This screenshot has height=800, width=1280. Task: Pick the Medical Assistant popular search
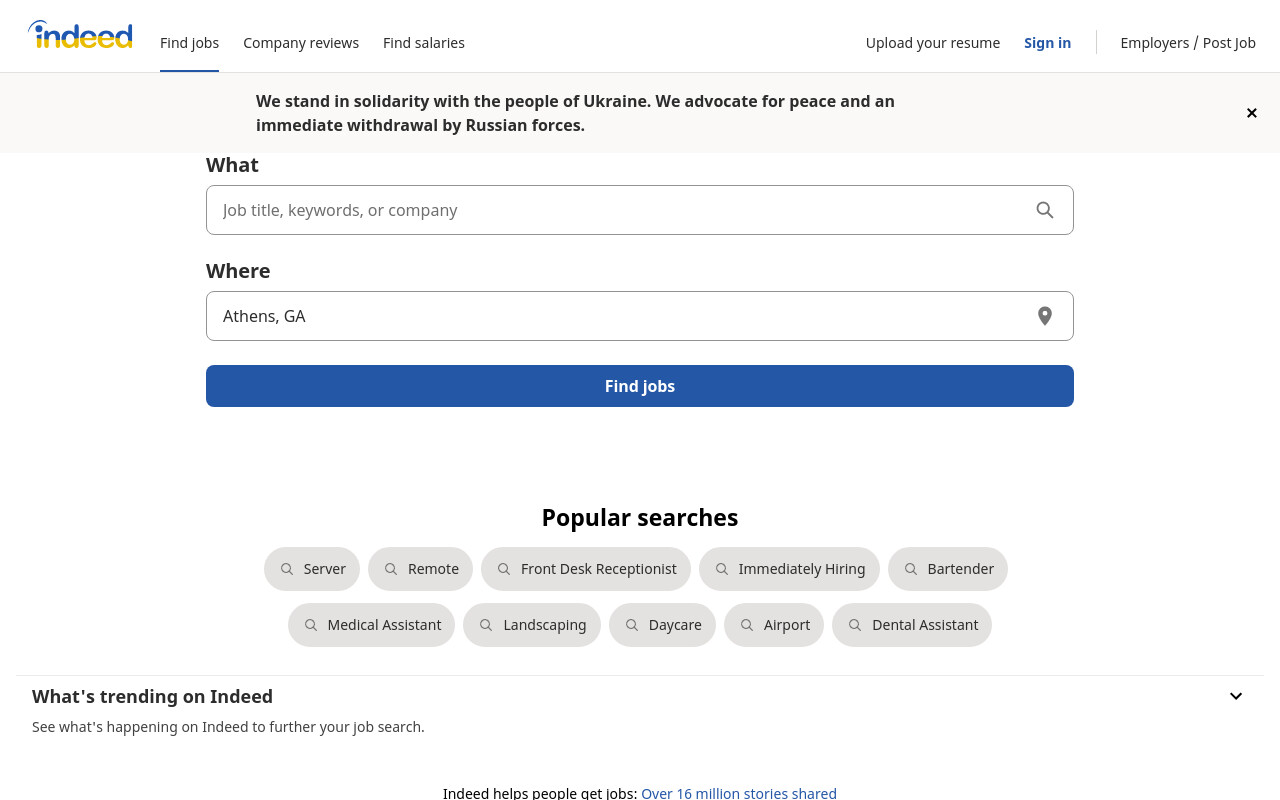coord(371,625)
